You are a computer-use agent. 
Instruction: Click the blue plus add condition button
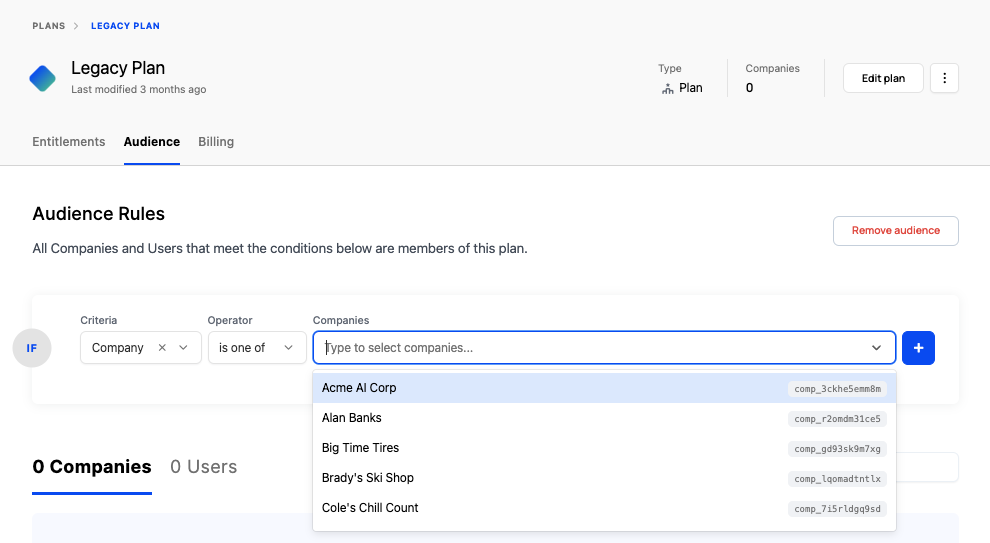point(918,348)
